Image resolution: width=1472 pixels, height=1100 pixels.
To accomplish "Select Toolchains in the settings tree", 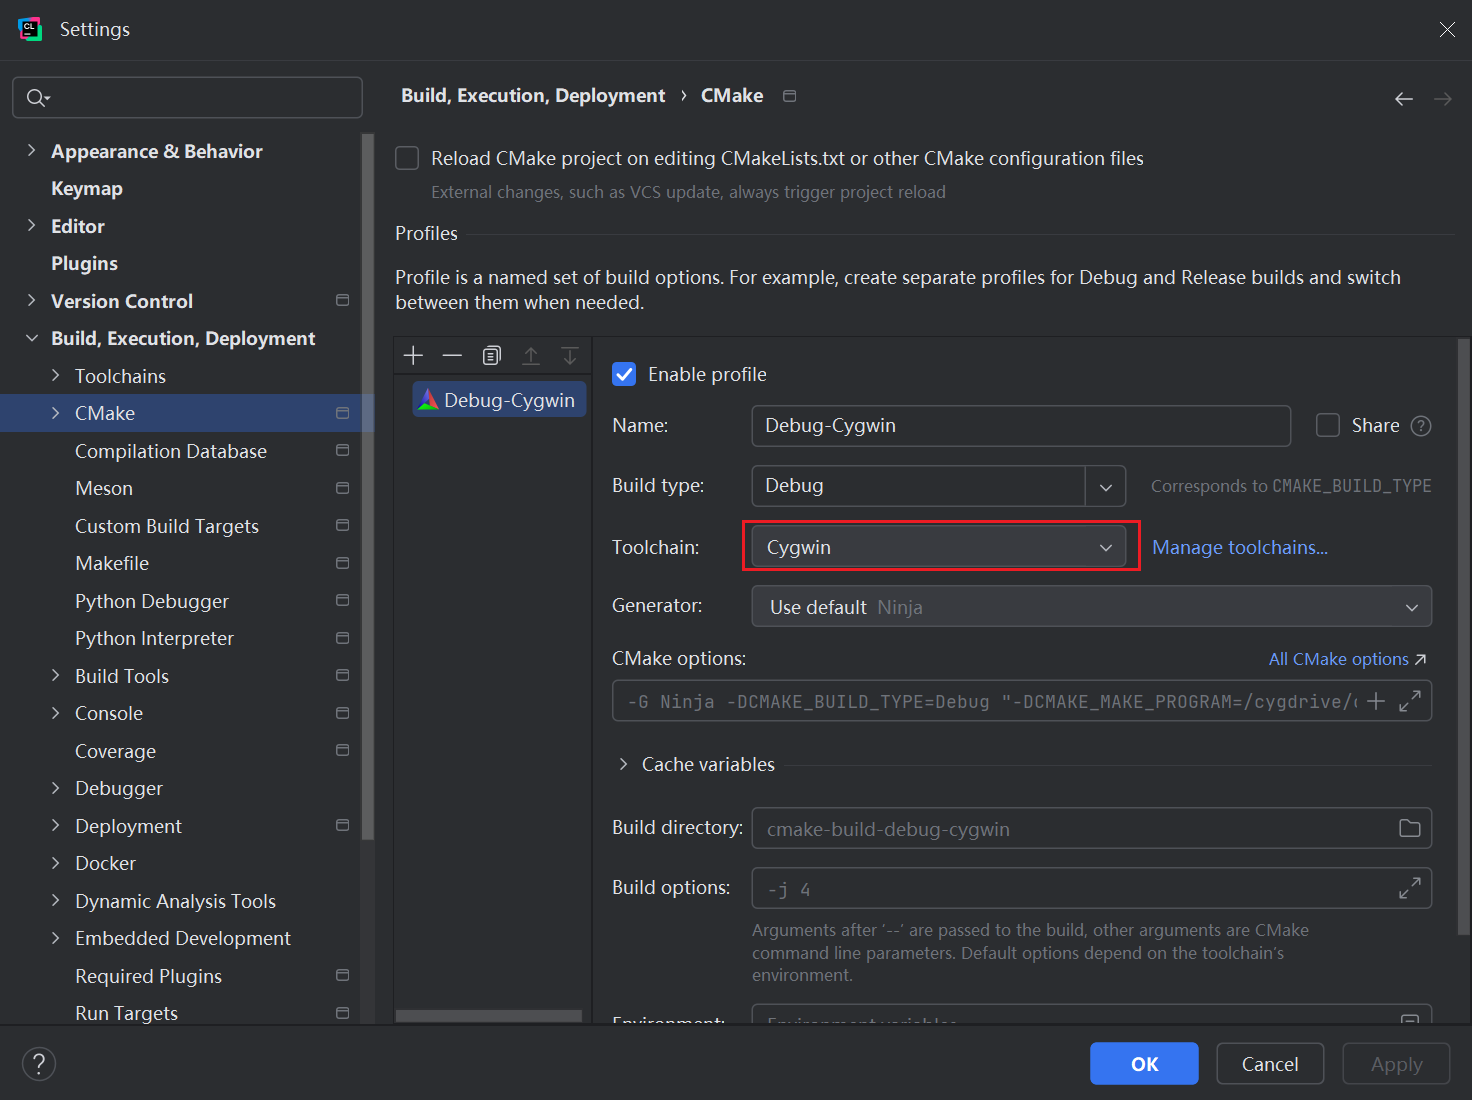I will tap(120, 376).
